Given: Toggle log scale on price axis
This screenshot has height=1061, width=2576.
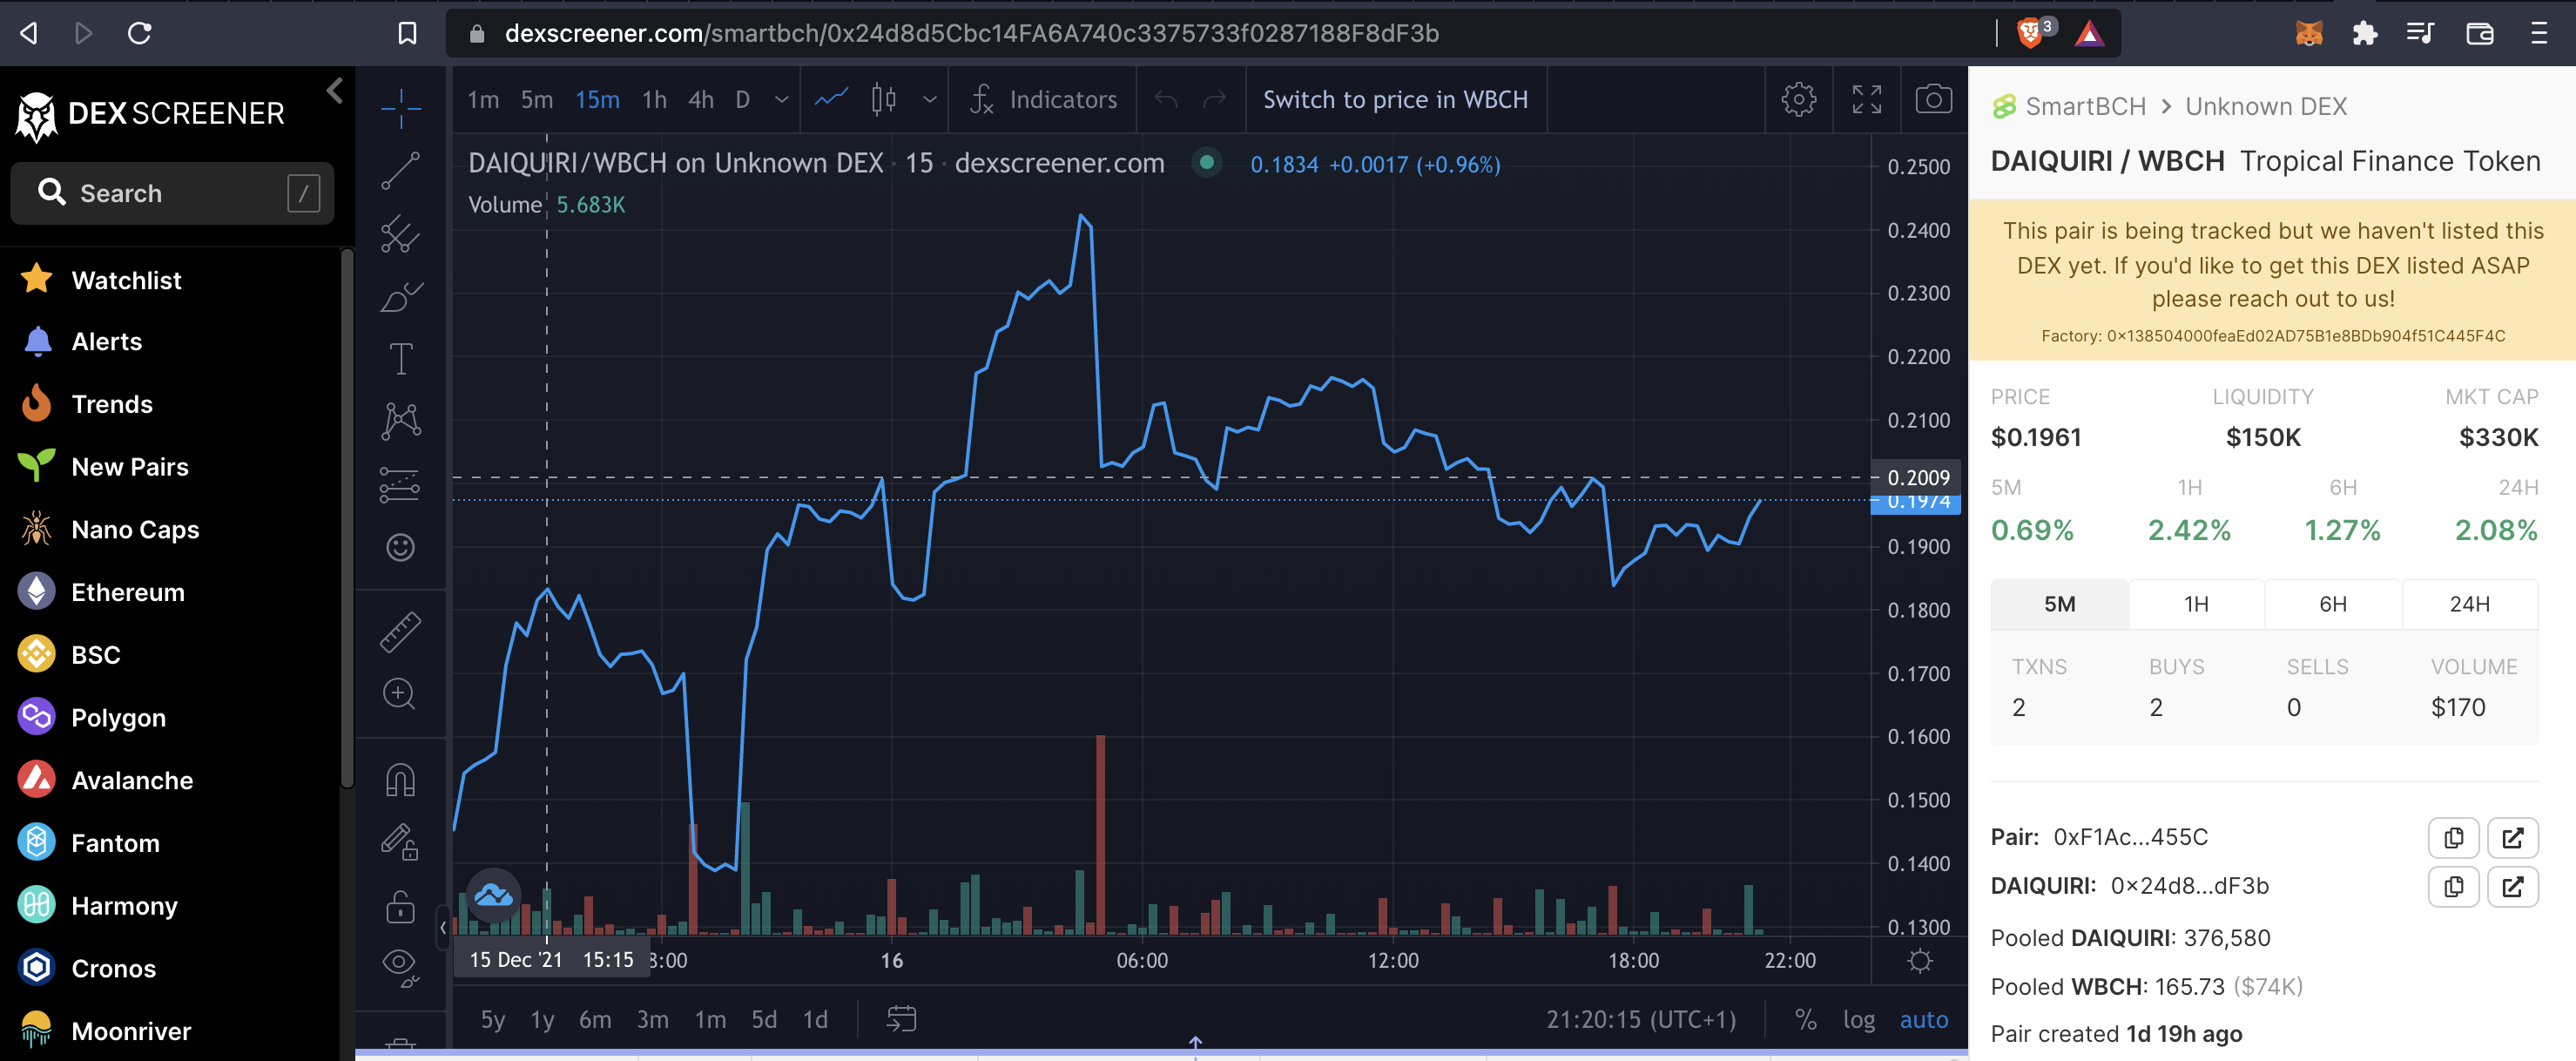Looking at the screenshot, I should pos(1858,1019).
